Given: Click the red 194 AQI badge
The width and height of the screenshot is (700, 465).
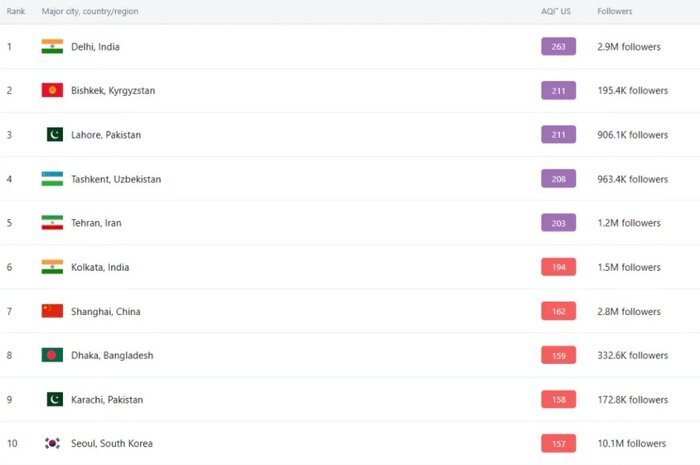Looking at the screenshot, I should click(558, 267).
